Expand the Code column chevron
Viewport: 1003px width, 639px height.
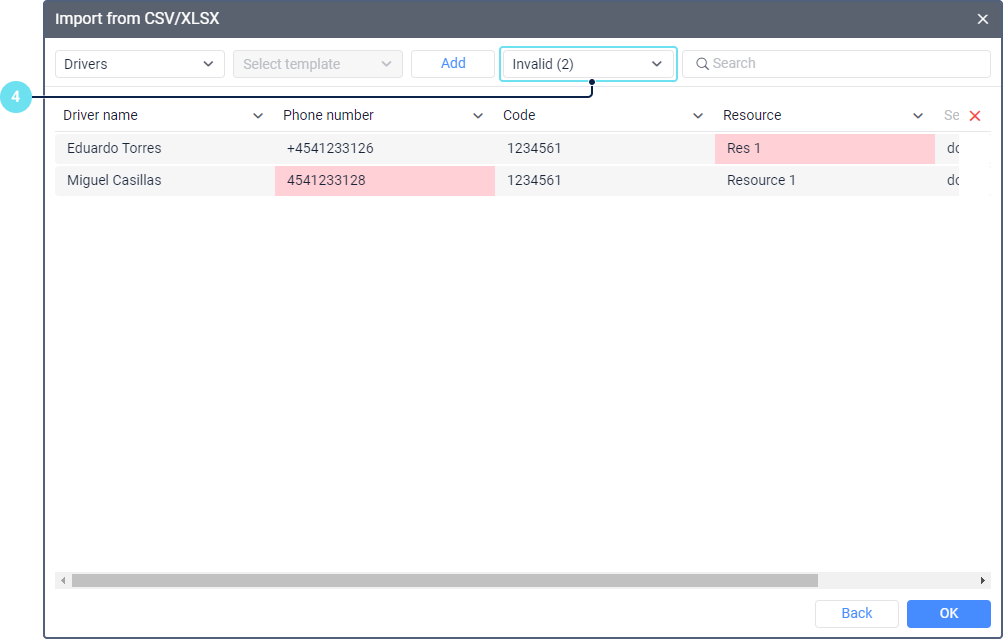[x=698, y=116]
